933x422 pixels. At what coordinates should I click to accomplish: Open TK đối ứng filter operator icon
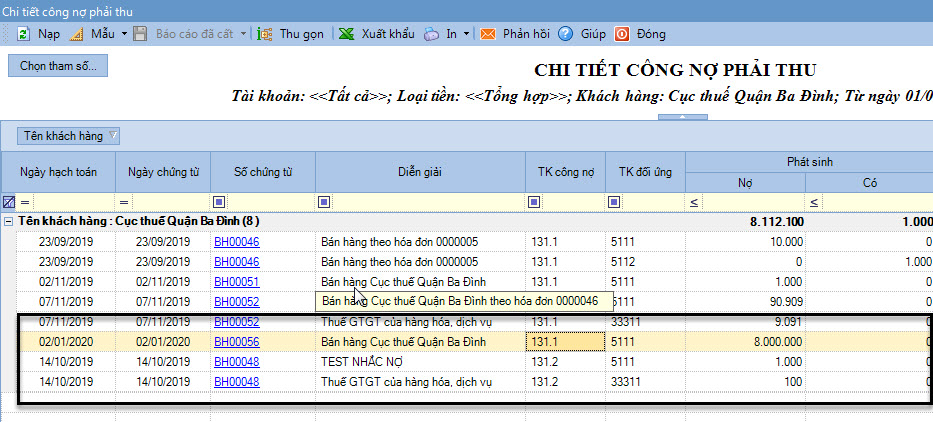point(614,202)
